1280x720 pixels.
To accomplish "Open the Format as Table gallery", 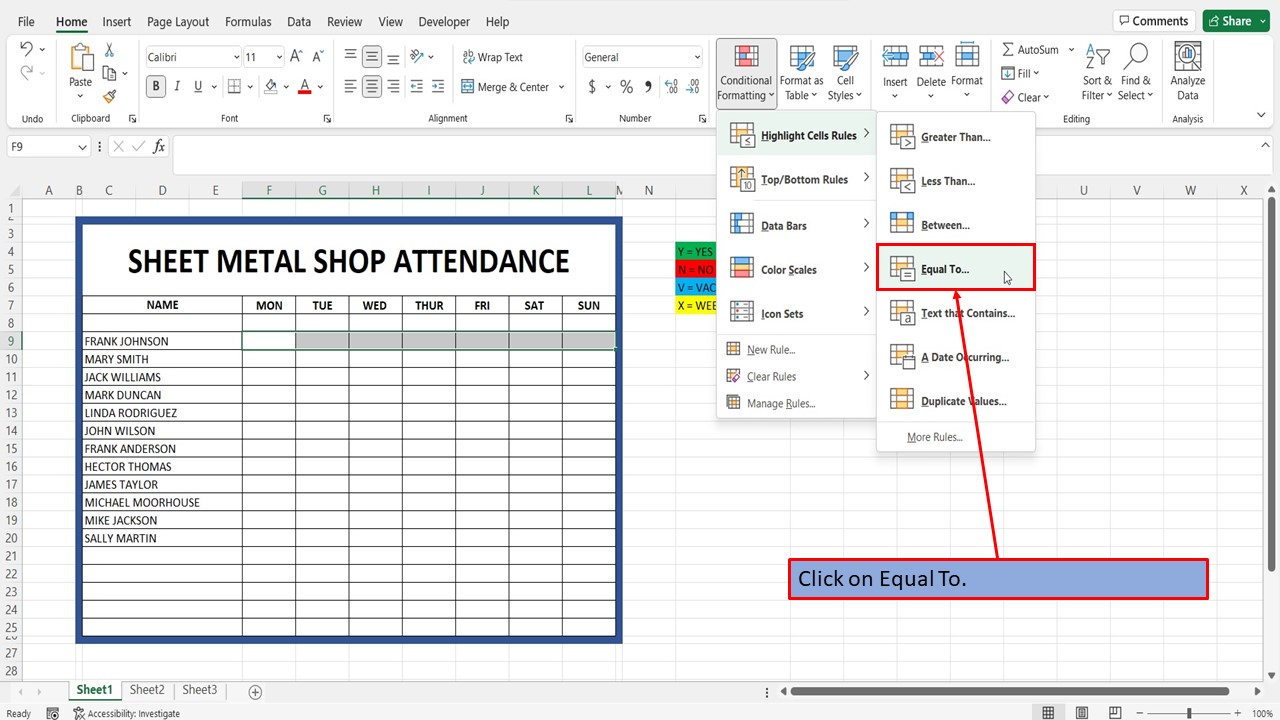I will point(801,72).
